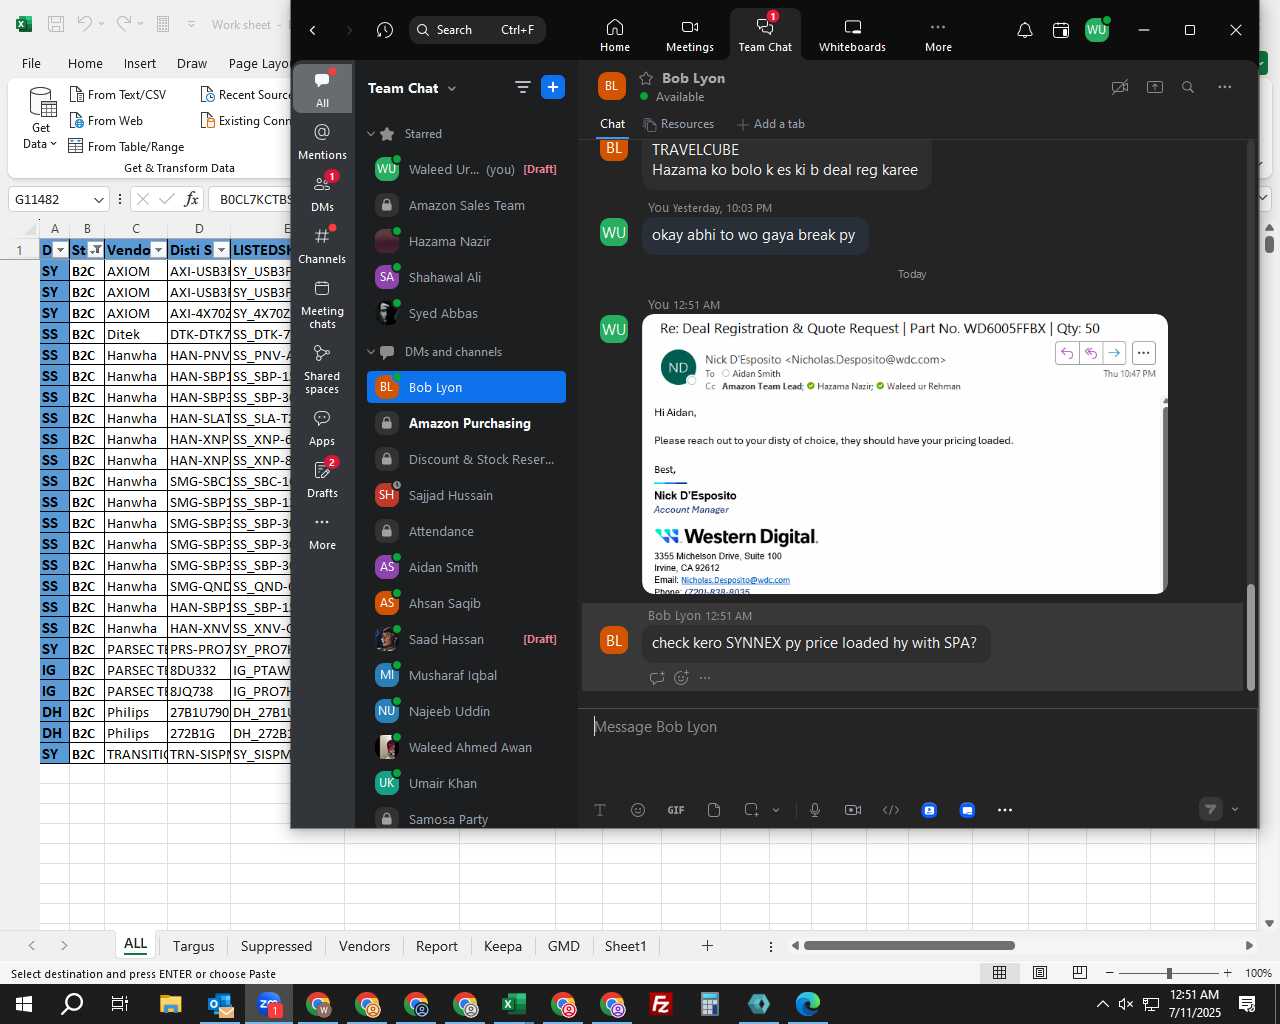The image size is (1280, 1024).
Task: Click the share screen icon in chat header
Action: [1155, 87]
